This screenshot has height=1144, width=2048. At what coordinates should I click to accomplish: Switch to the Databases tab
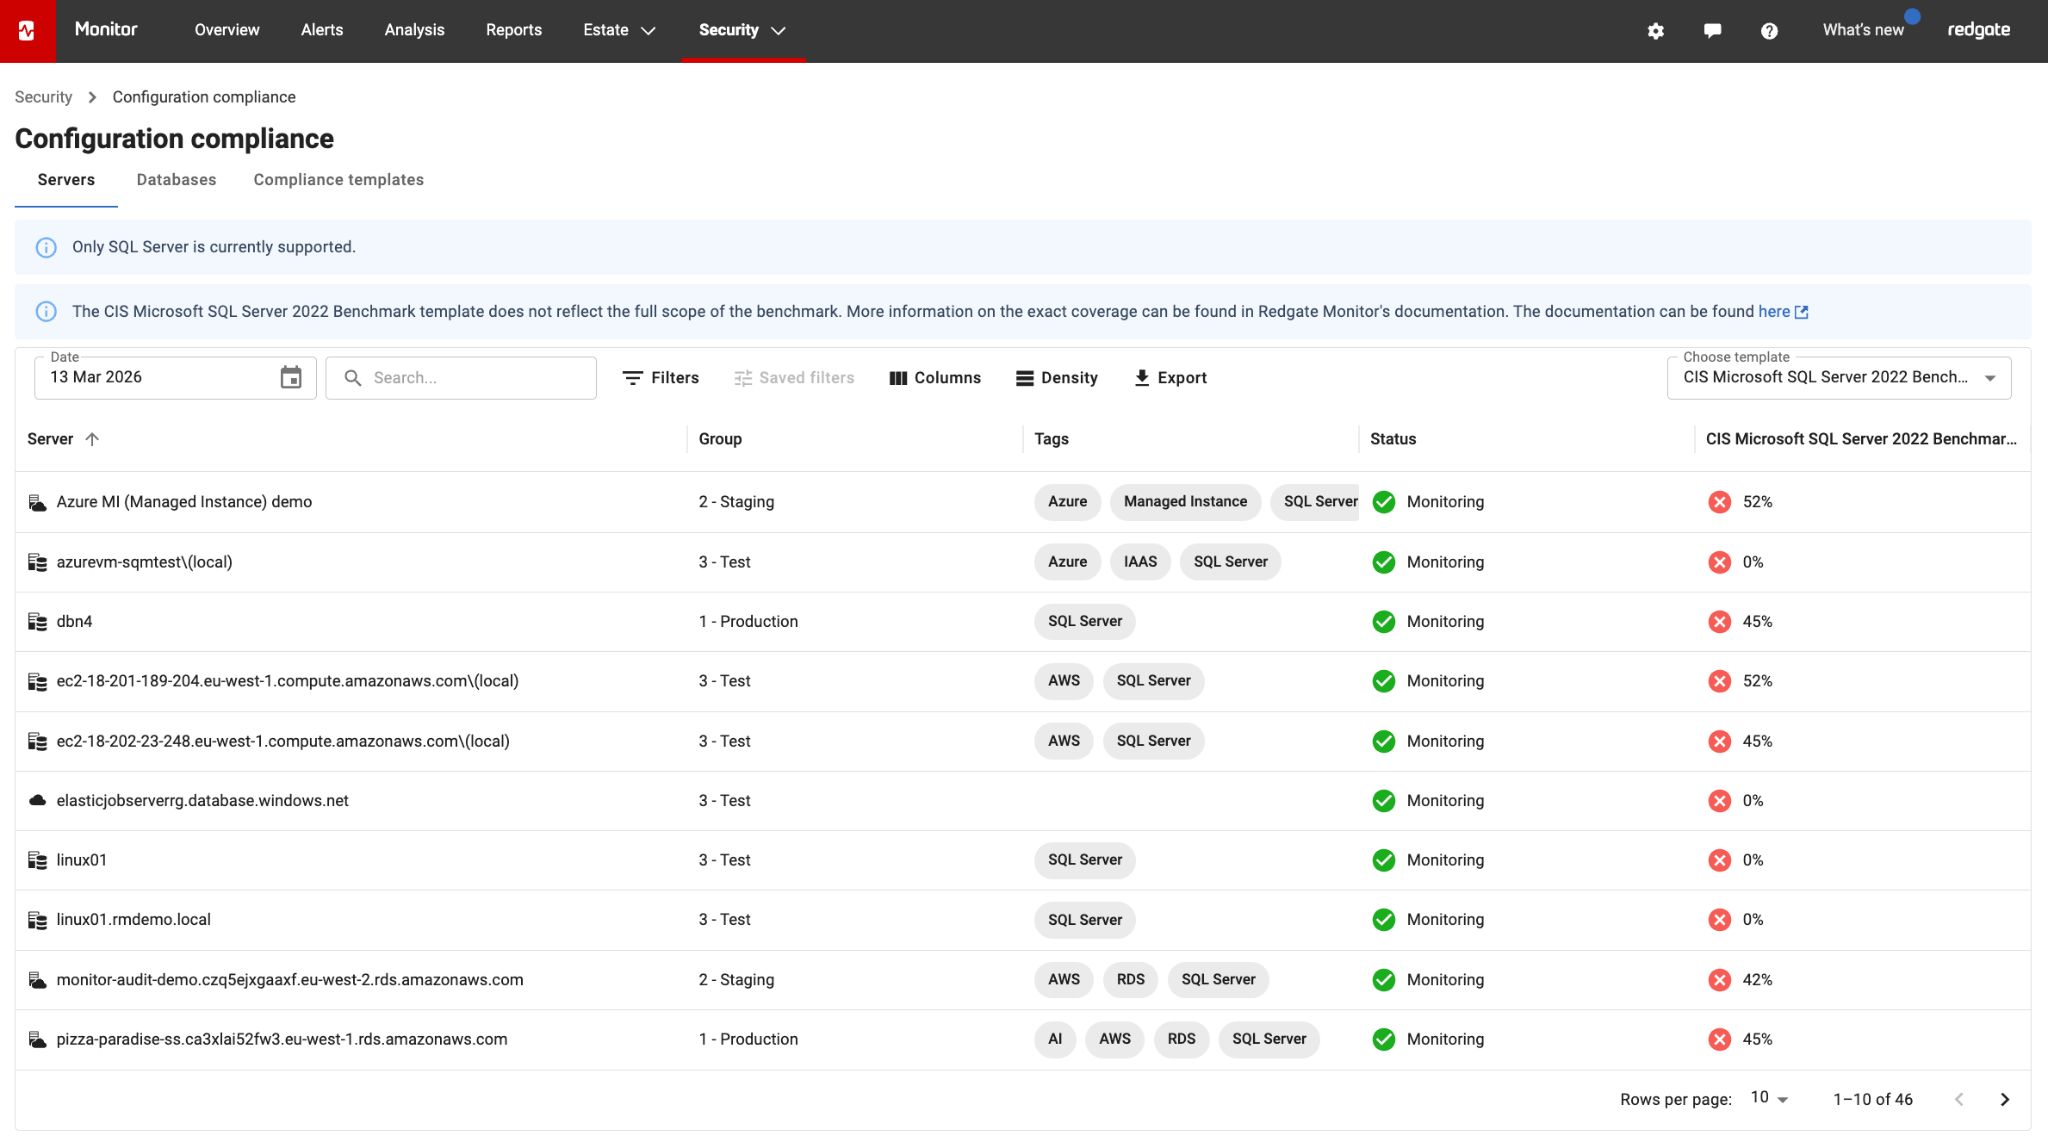coord(176,180)
